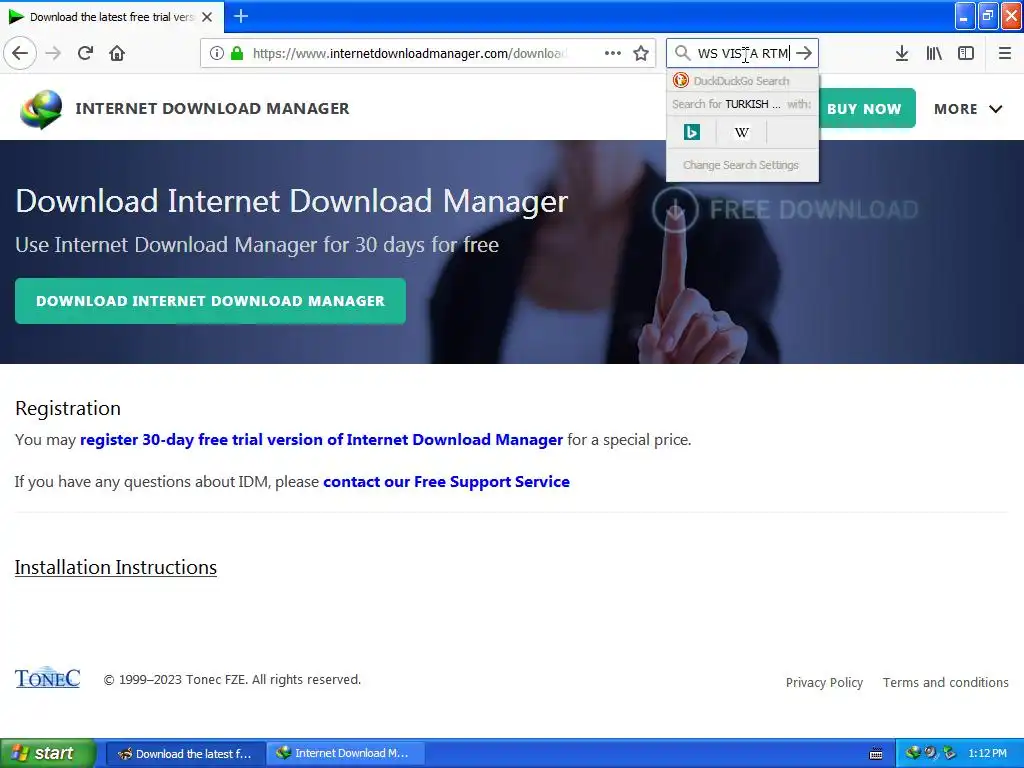Open the Firefox hamburger menu

(x=1005, y=53)
